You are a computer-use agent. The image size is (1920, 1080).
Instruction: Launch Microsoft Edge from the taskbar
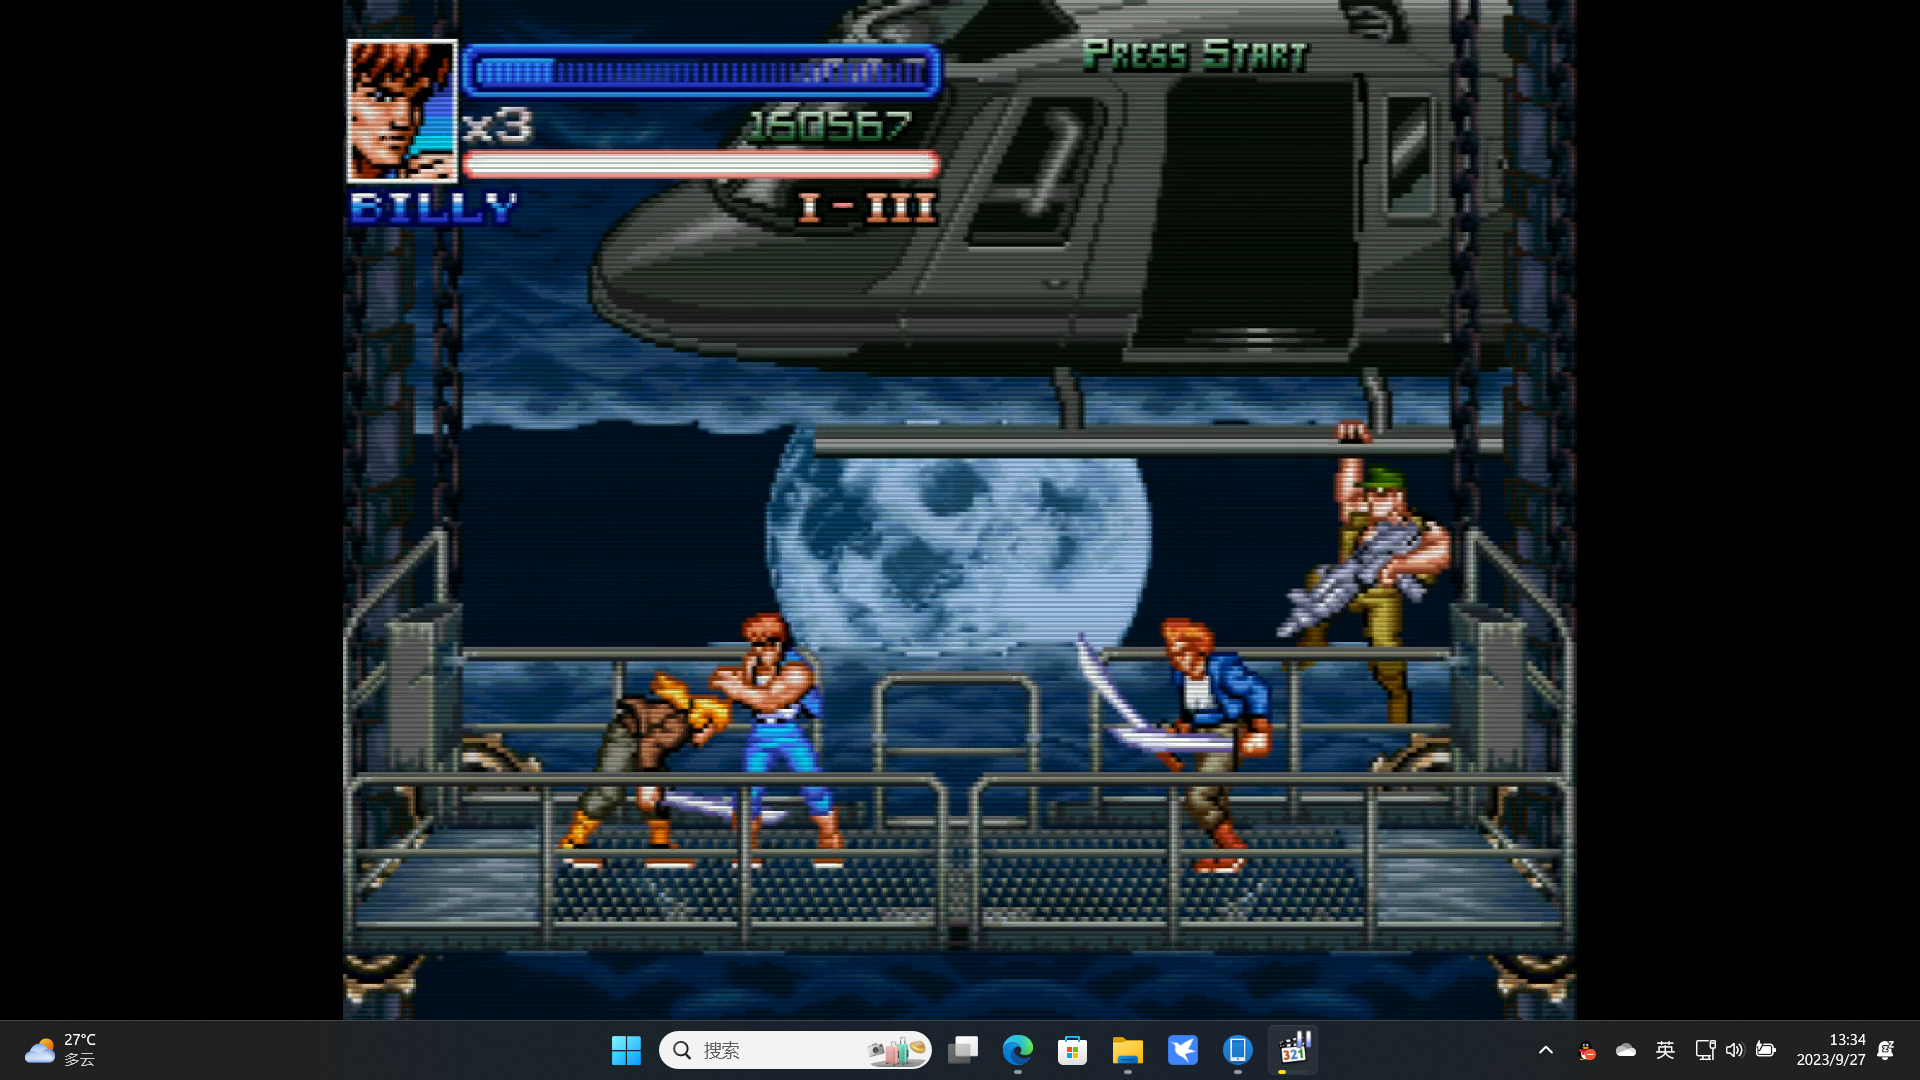coord(1018,1050)
